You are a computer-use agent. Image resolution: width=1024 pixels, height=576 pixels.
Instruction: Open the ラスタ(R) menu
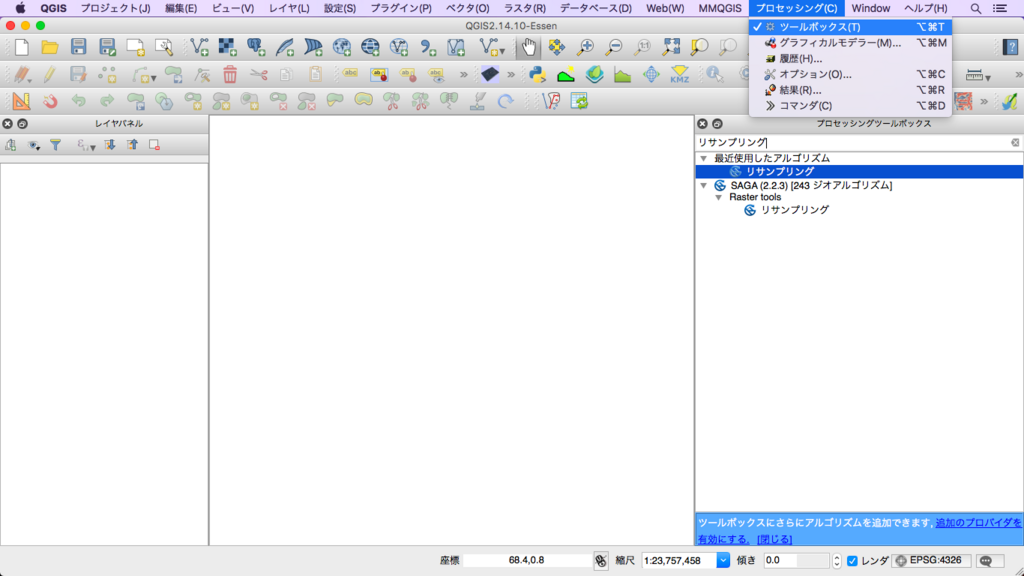(x=524, y=8)
